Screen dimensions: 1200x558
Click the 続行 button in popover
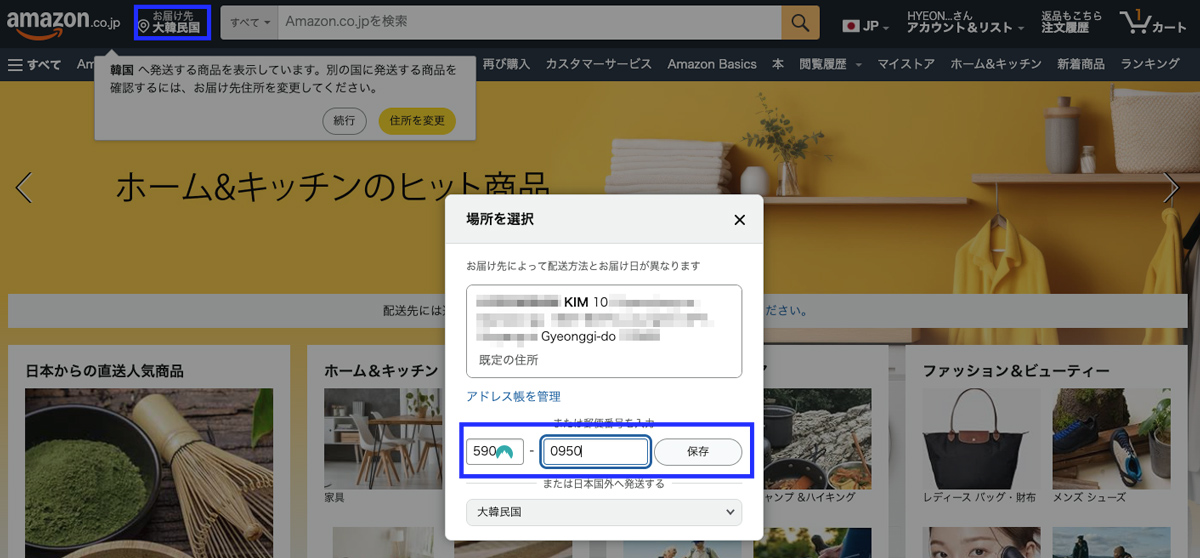tap(344, 121)
